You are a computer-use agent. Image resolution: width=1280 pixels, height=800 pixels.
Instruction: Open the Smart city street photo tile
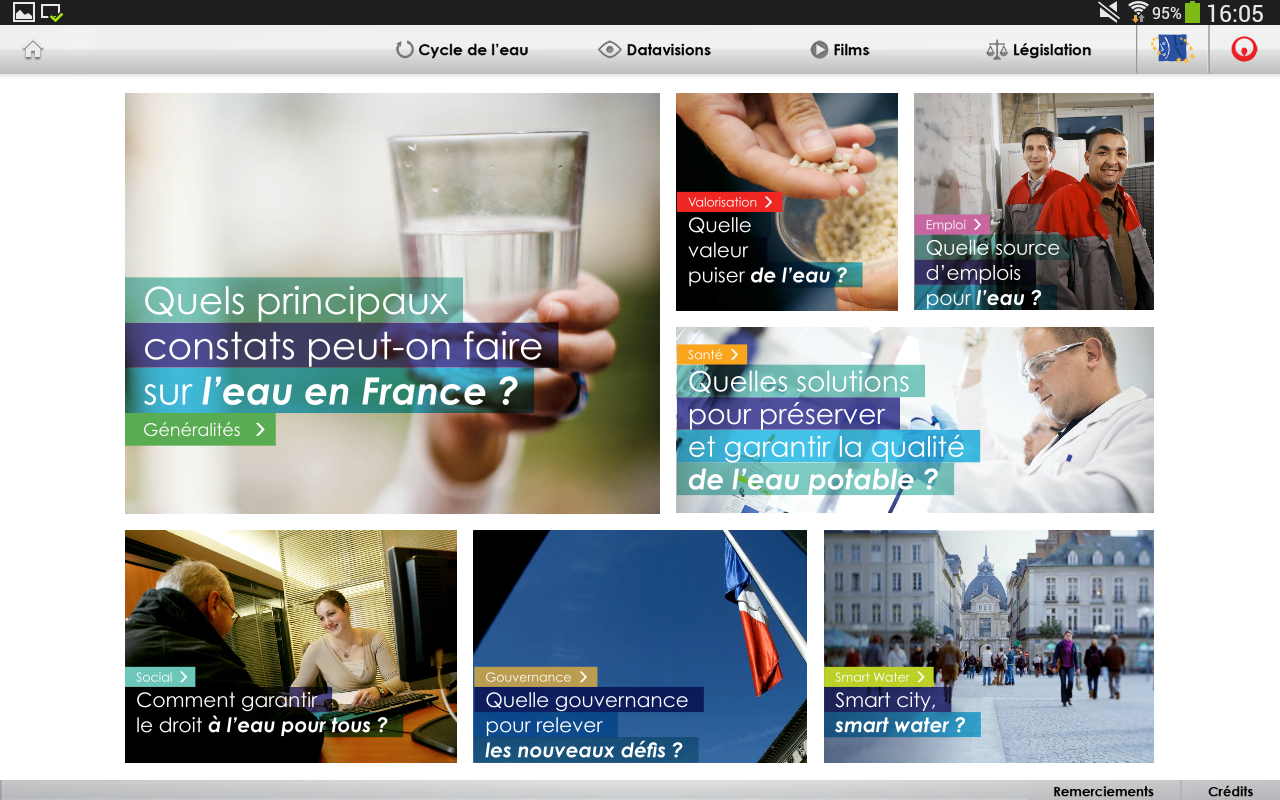pos(989,646)
